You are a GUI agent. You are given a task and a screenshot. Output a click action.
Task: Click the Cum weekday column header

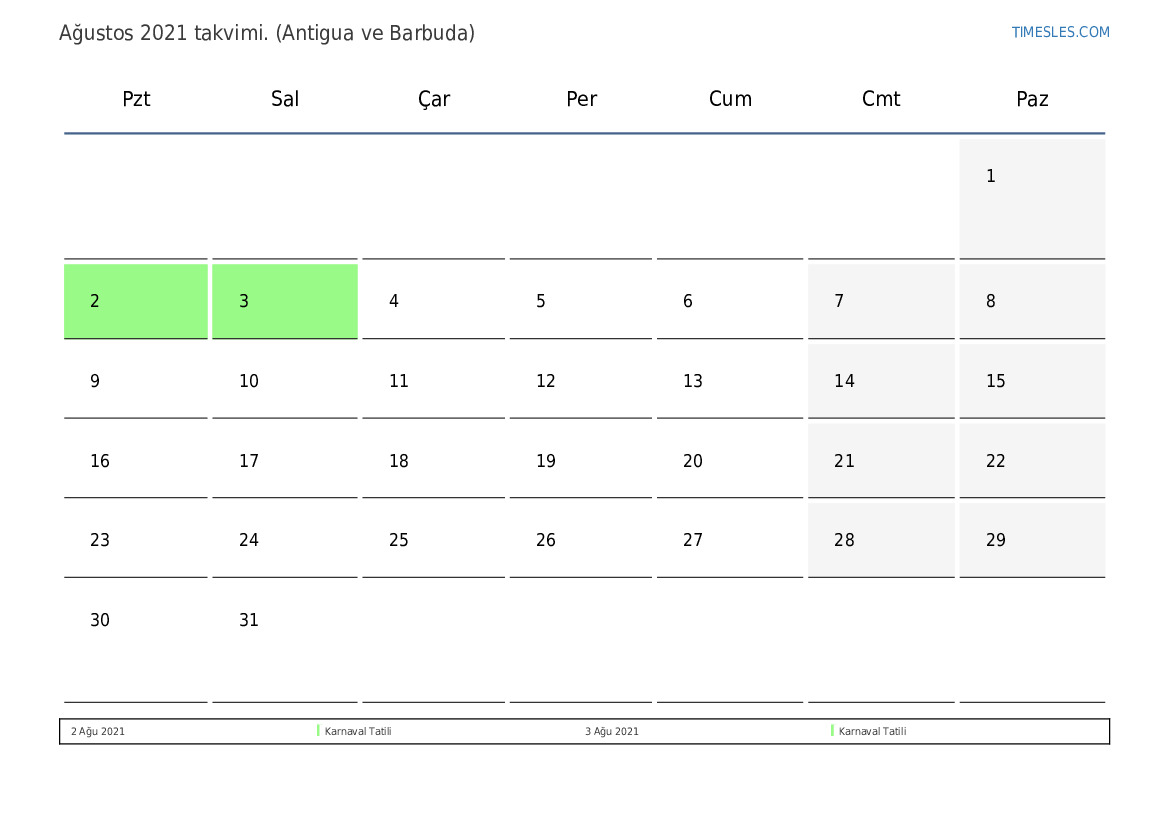[730, 99]
